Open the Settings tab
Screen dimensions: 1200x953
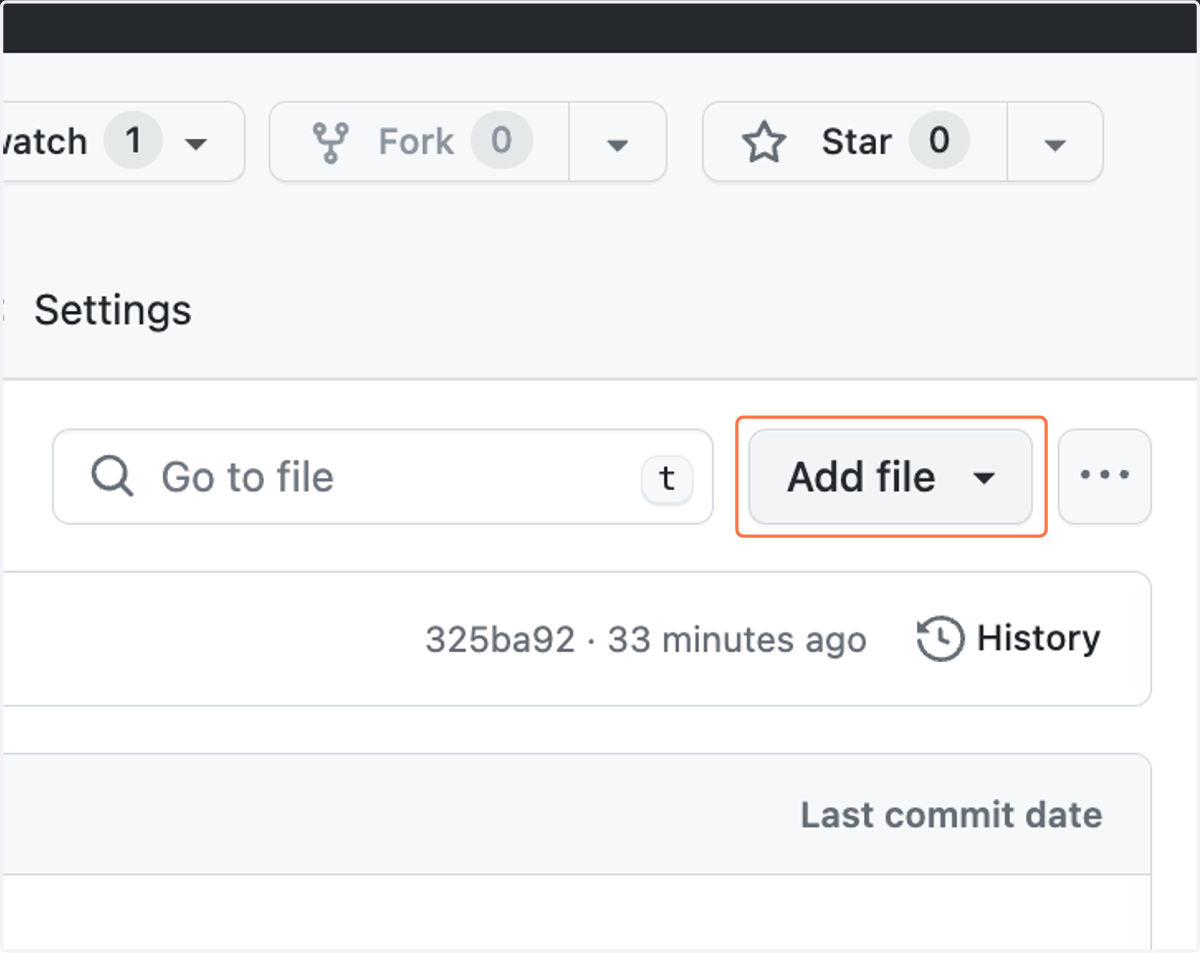pyautogui.click(x=113, y=311)
